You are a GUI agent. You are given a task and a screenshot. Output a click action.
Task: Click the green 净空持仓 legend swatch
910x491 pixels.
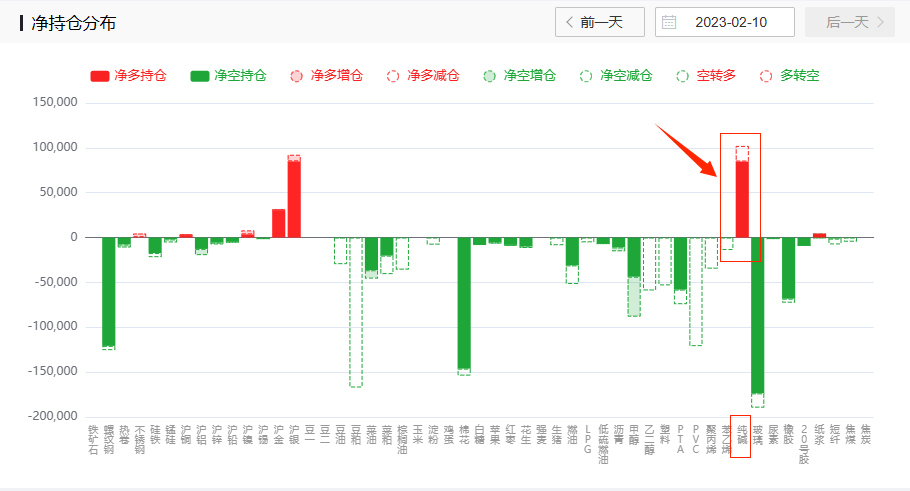[200, 76]
